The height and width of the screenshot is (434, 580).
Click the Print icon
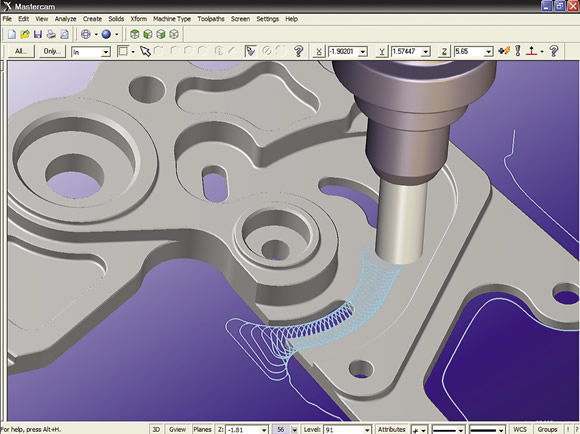point(51,34)
